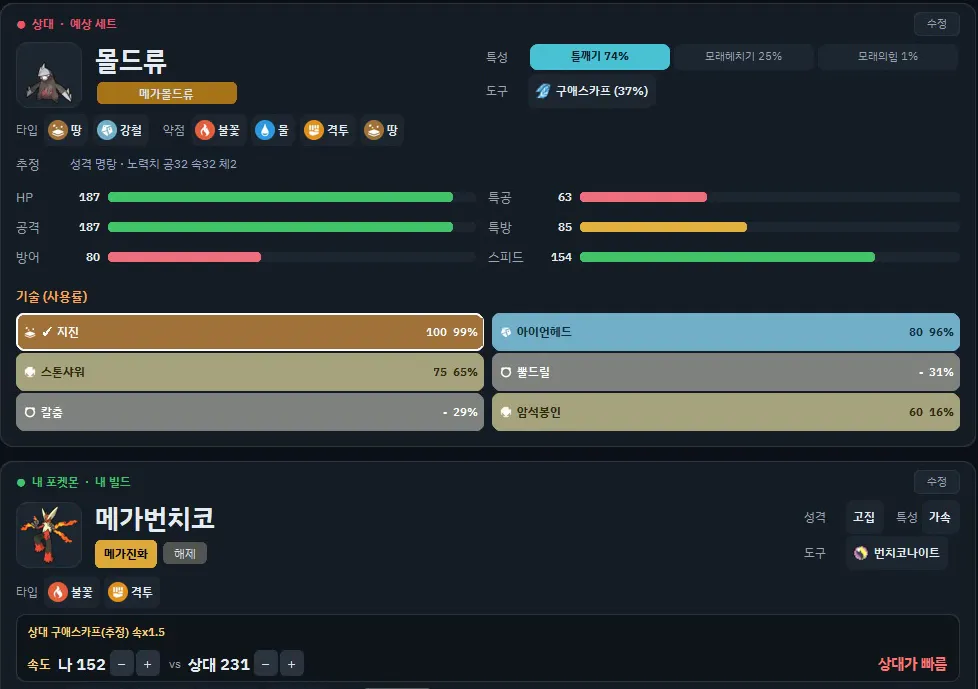
Task: Click the 구애스카프 scarf icon
Action: [543, 91]
